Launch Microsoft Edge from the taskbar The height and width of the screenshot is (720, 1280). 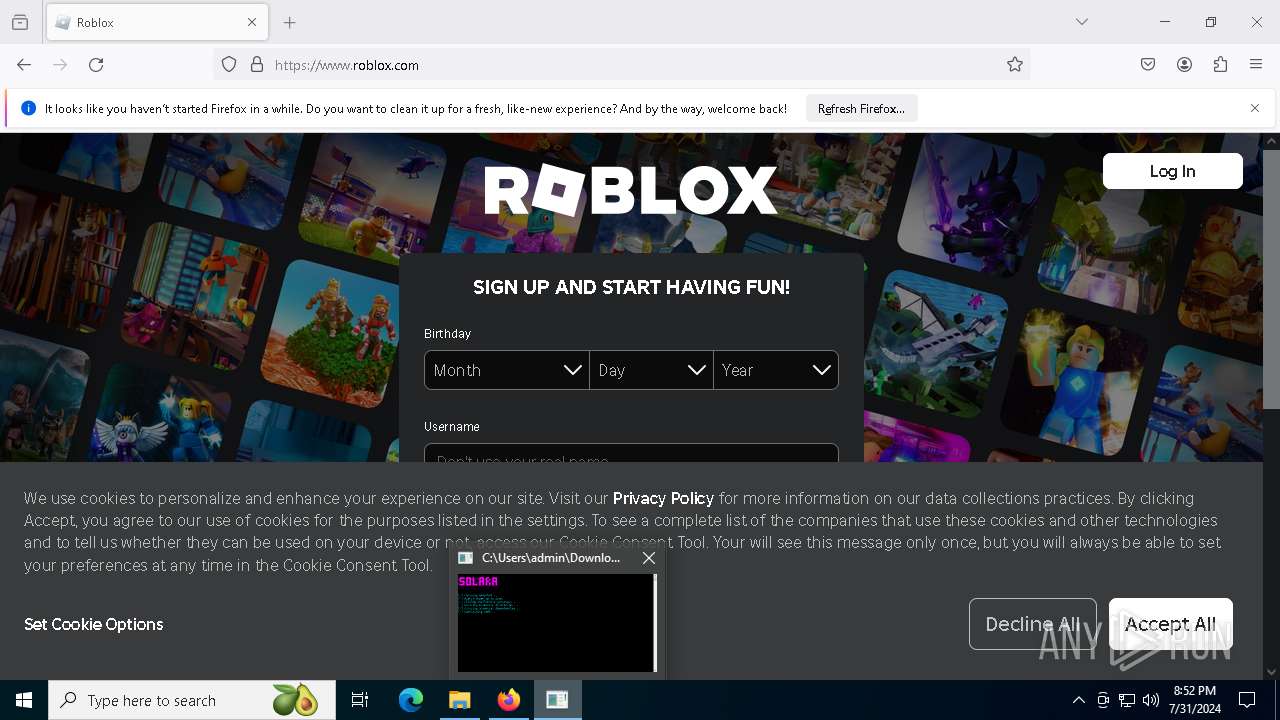tap(411, 700)
